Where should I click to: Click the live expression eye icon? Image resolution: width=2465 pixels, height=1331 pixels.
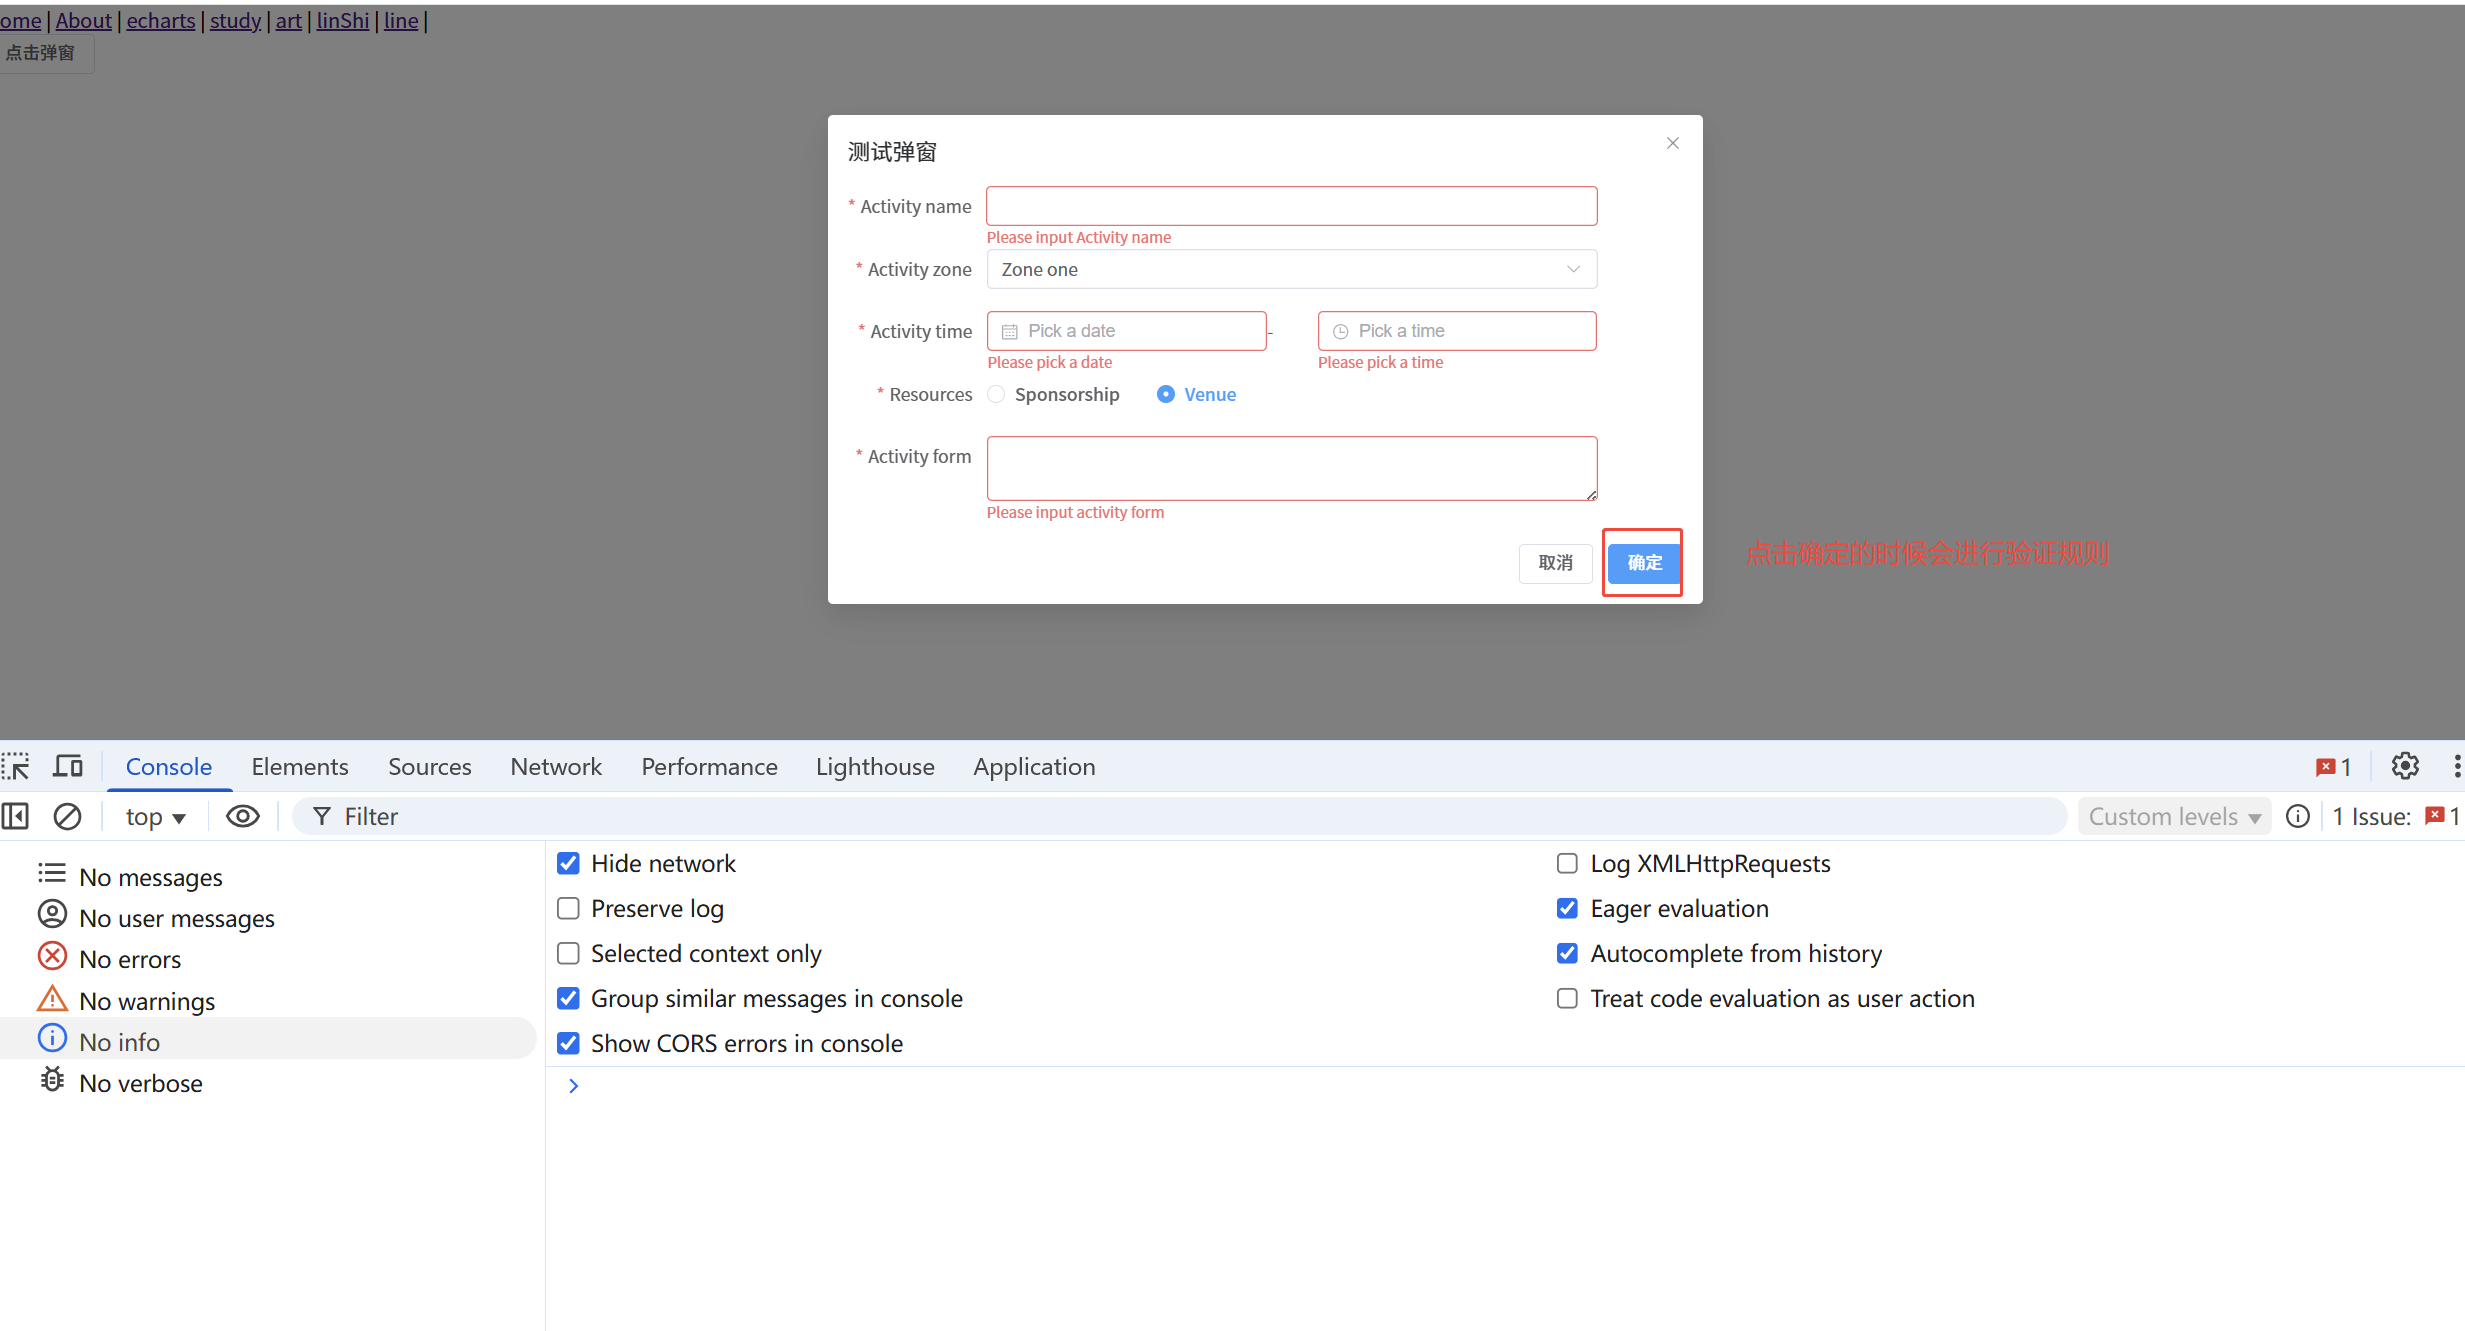coord(242,817)
